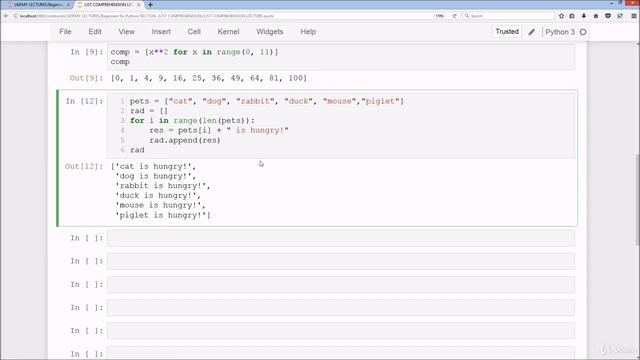The image size is (640, 360).
Task: Select the LIST COMPREHENSION browser tab
Action: [x=108, y=4]
